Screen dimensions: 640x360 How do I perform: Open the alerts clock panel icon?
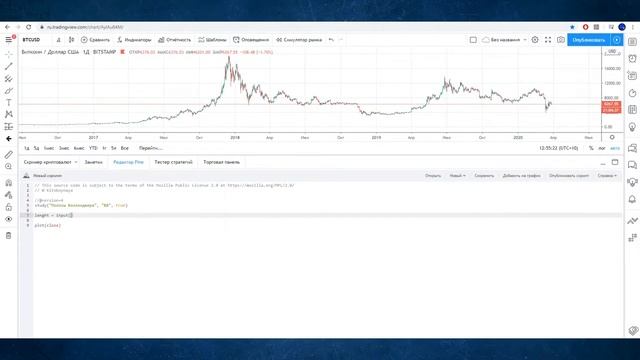[x=632, y=59]
